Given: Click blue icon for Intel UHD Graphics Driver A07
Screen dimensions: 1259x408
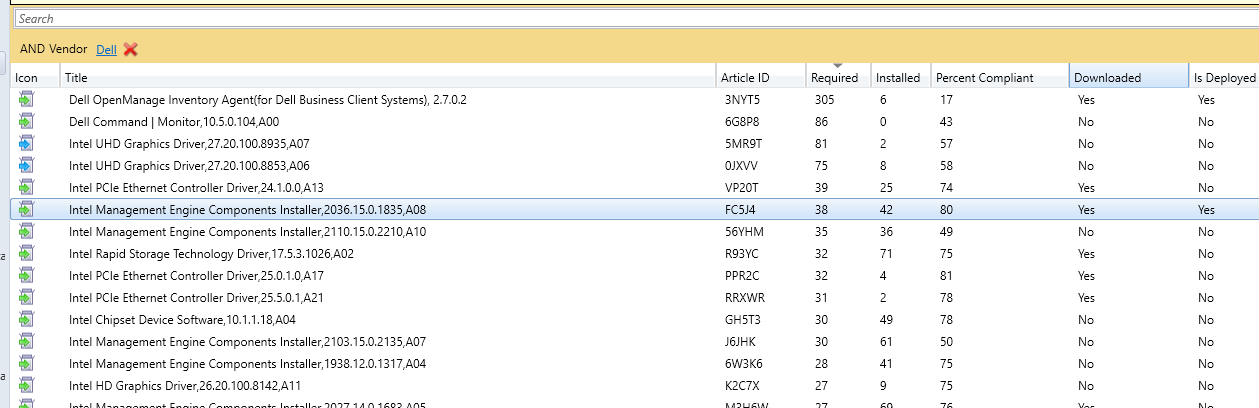Looking at the screenshot, I should pyautogui.click(x=26, y=144).
